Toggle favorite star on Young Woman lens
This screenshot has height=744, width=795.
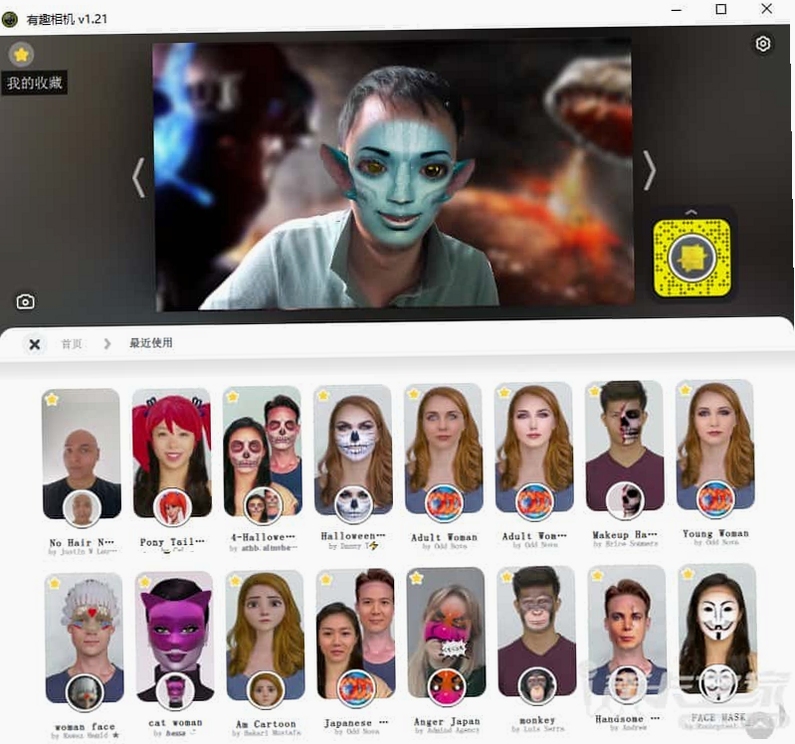pyautogui.click(x=685, y=390)
